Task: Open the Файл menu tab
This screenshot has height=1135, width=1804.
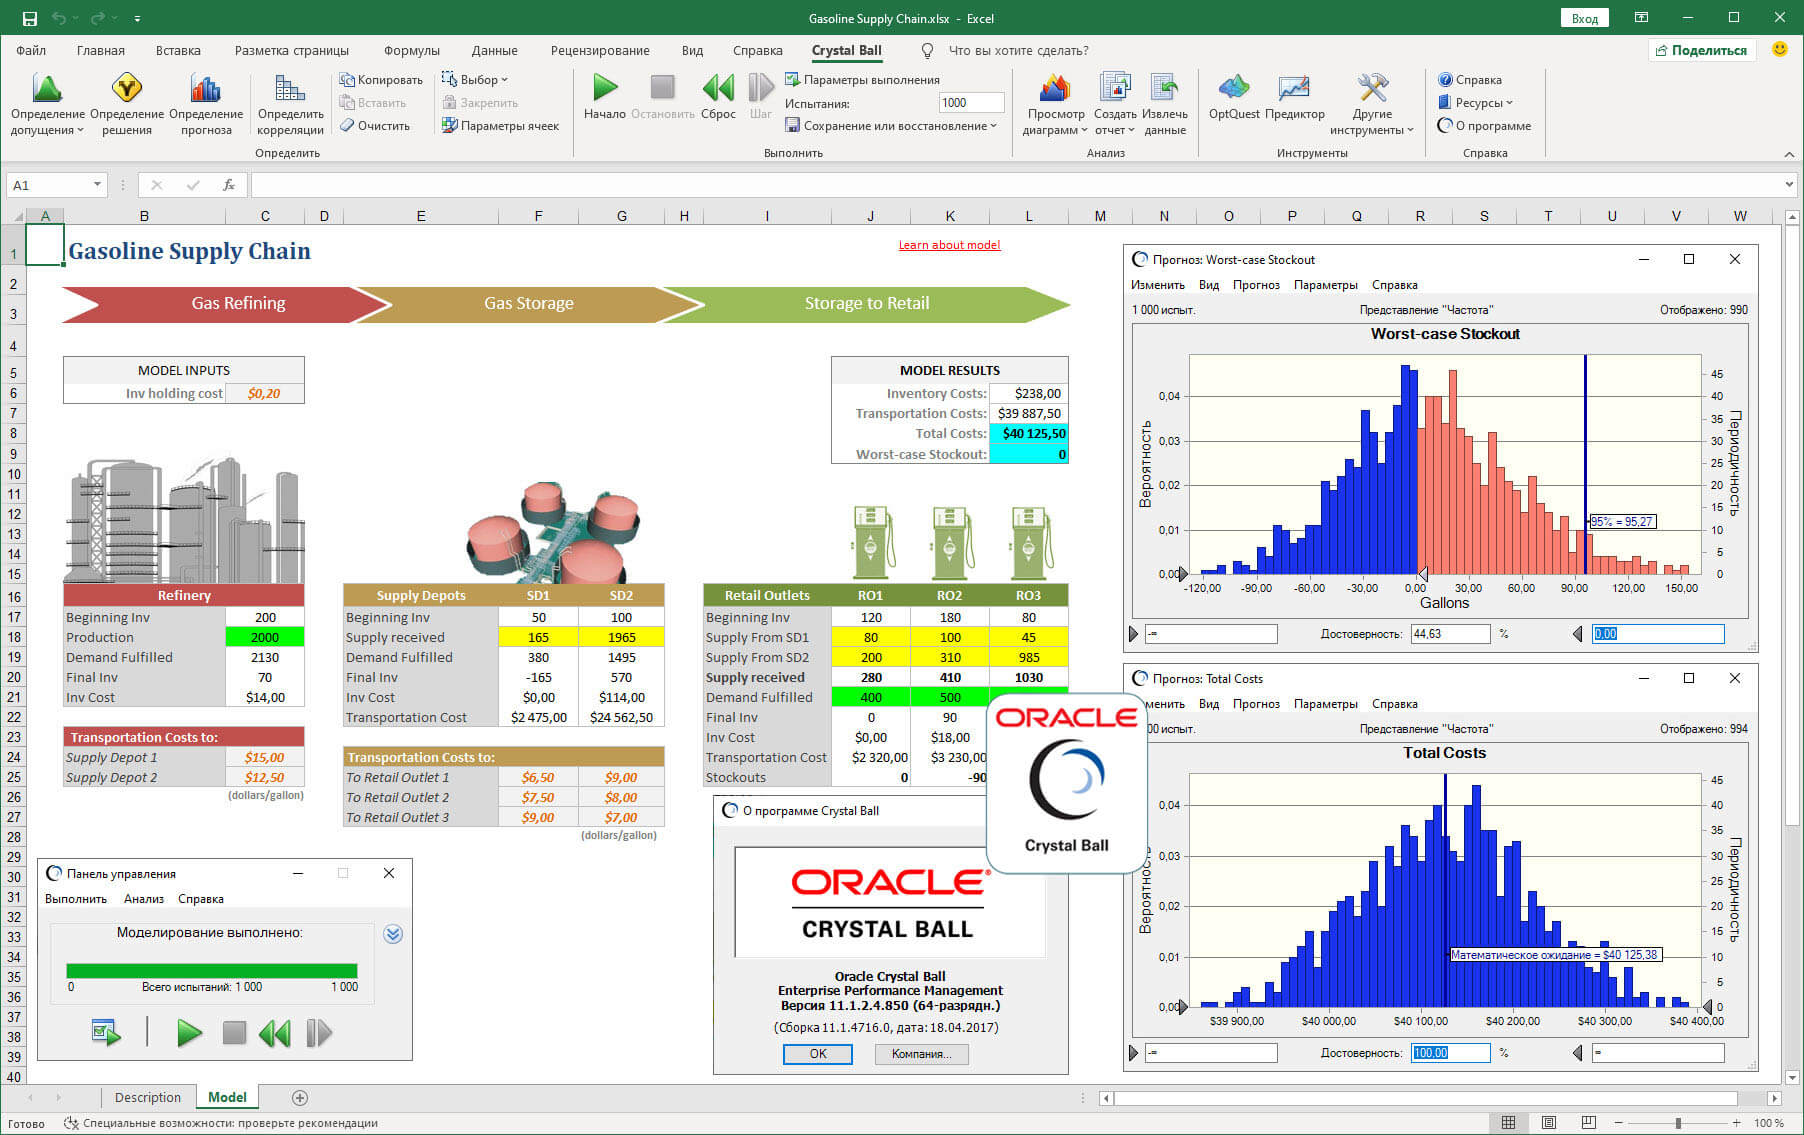Action: click(x=31, y=50)
